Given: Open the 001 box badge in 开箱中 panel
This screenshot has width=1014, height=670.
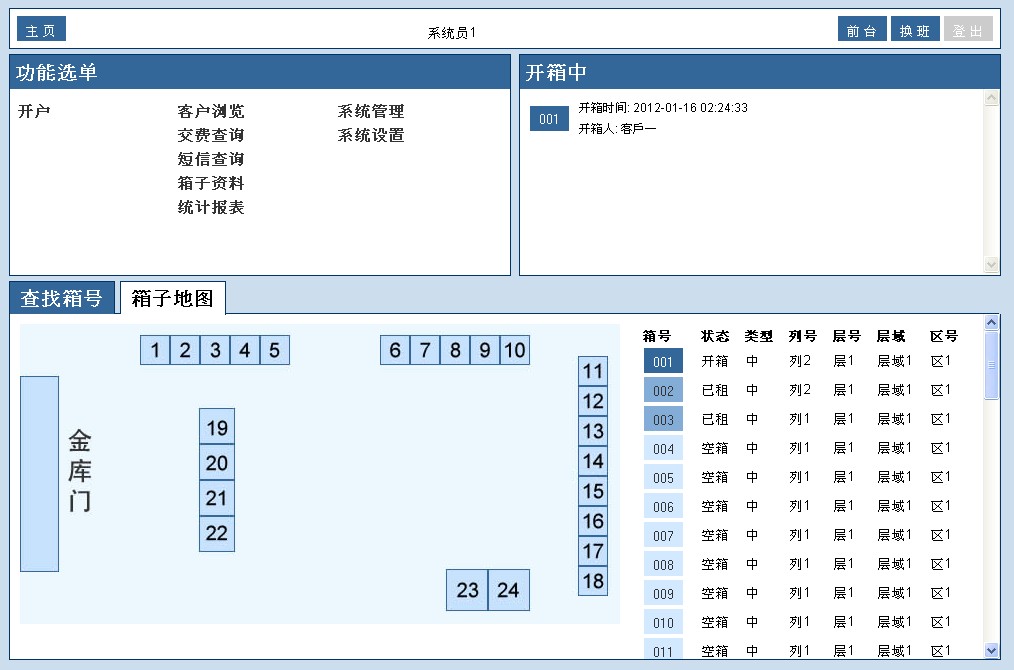Looking at the screenshot, I should 549,120.
